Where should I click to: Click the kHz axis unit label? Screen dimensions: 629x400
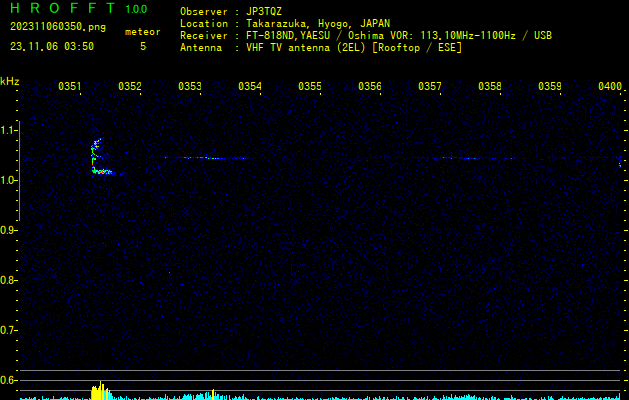9,81
